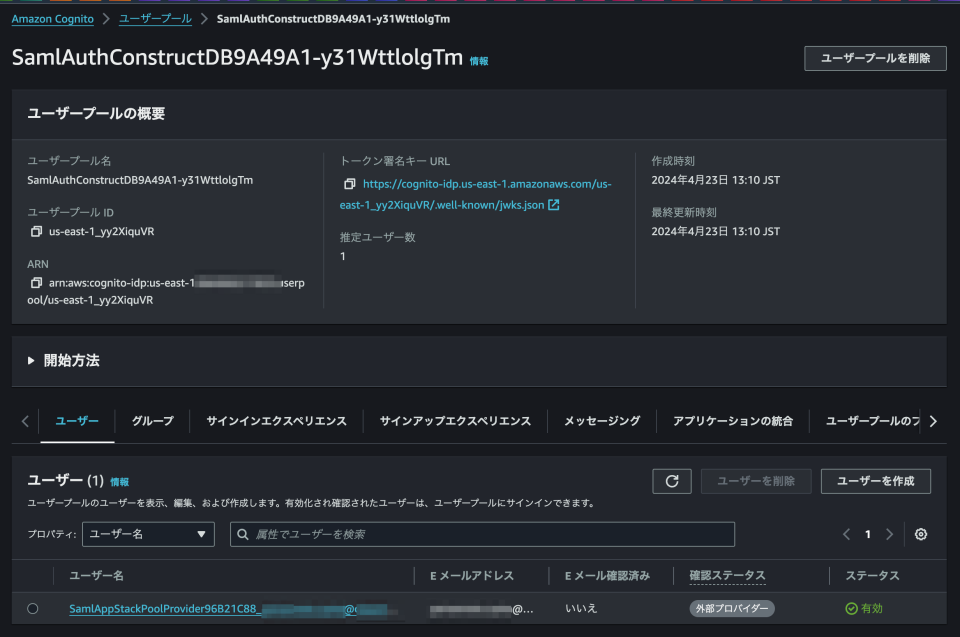This screenshot has height=637, width=960.
Task: Click the user search input field
Action: [x=482, y=534]
